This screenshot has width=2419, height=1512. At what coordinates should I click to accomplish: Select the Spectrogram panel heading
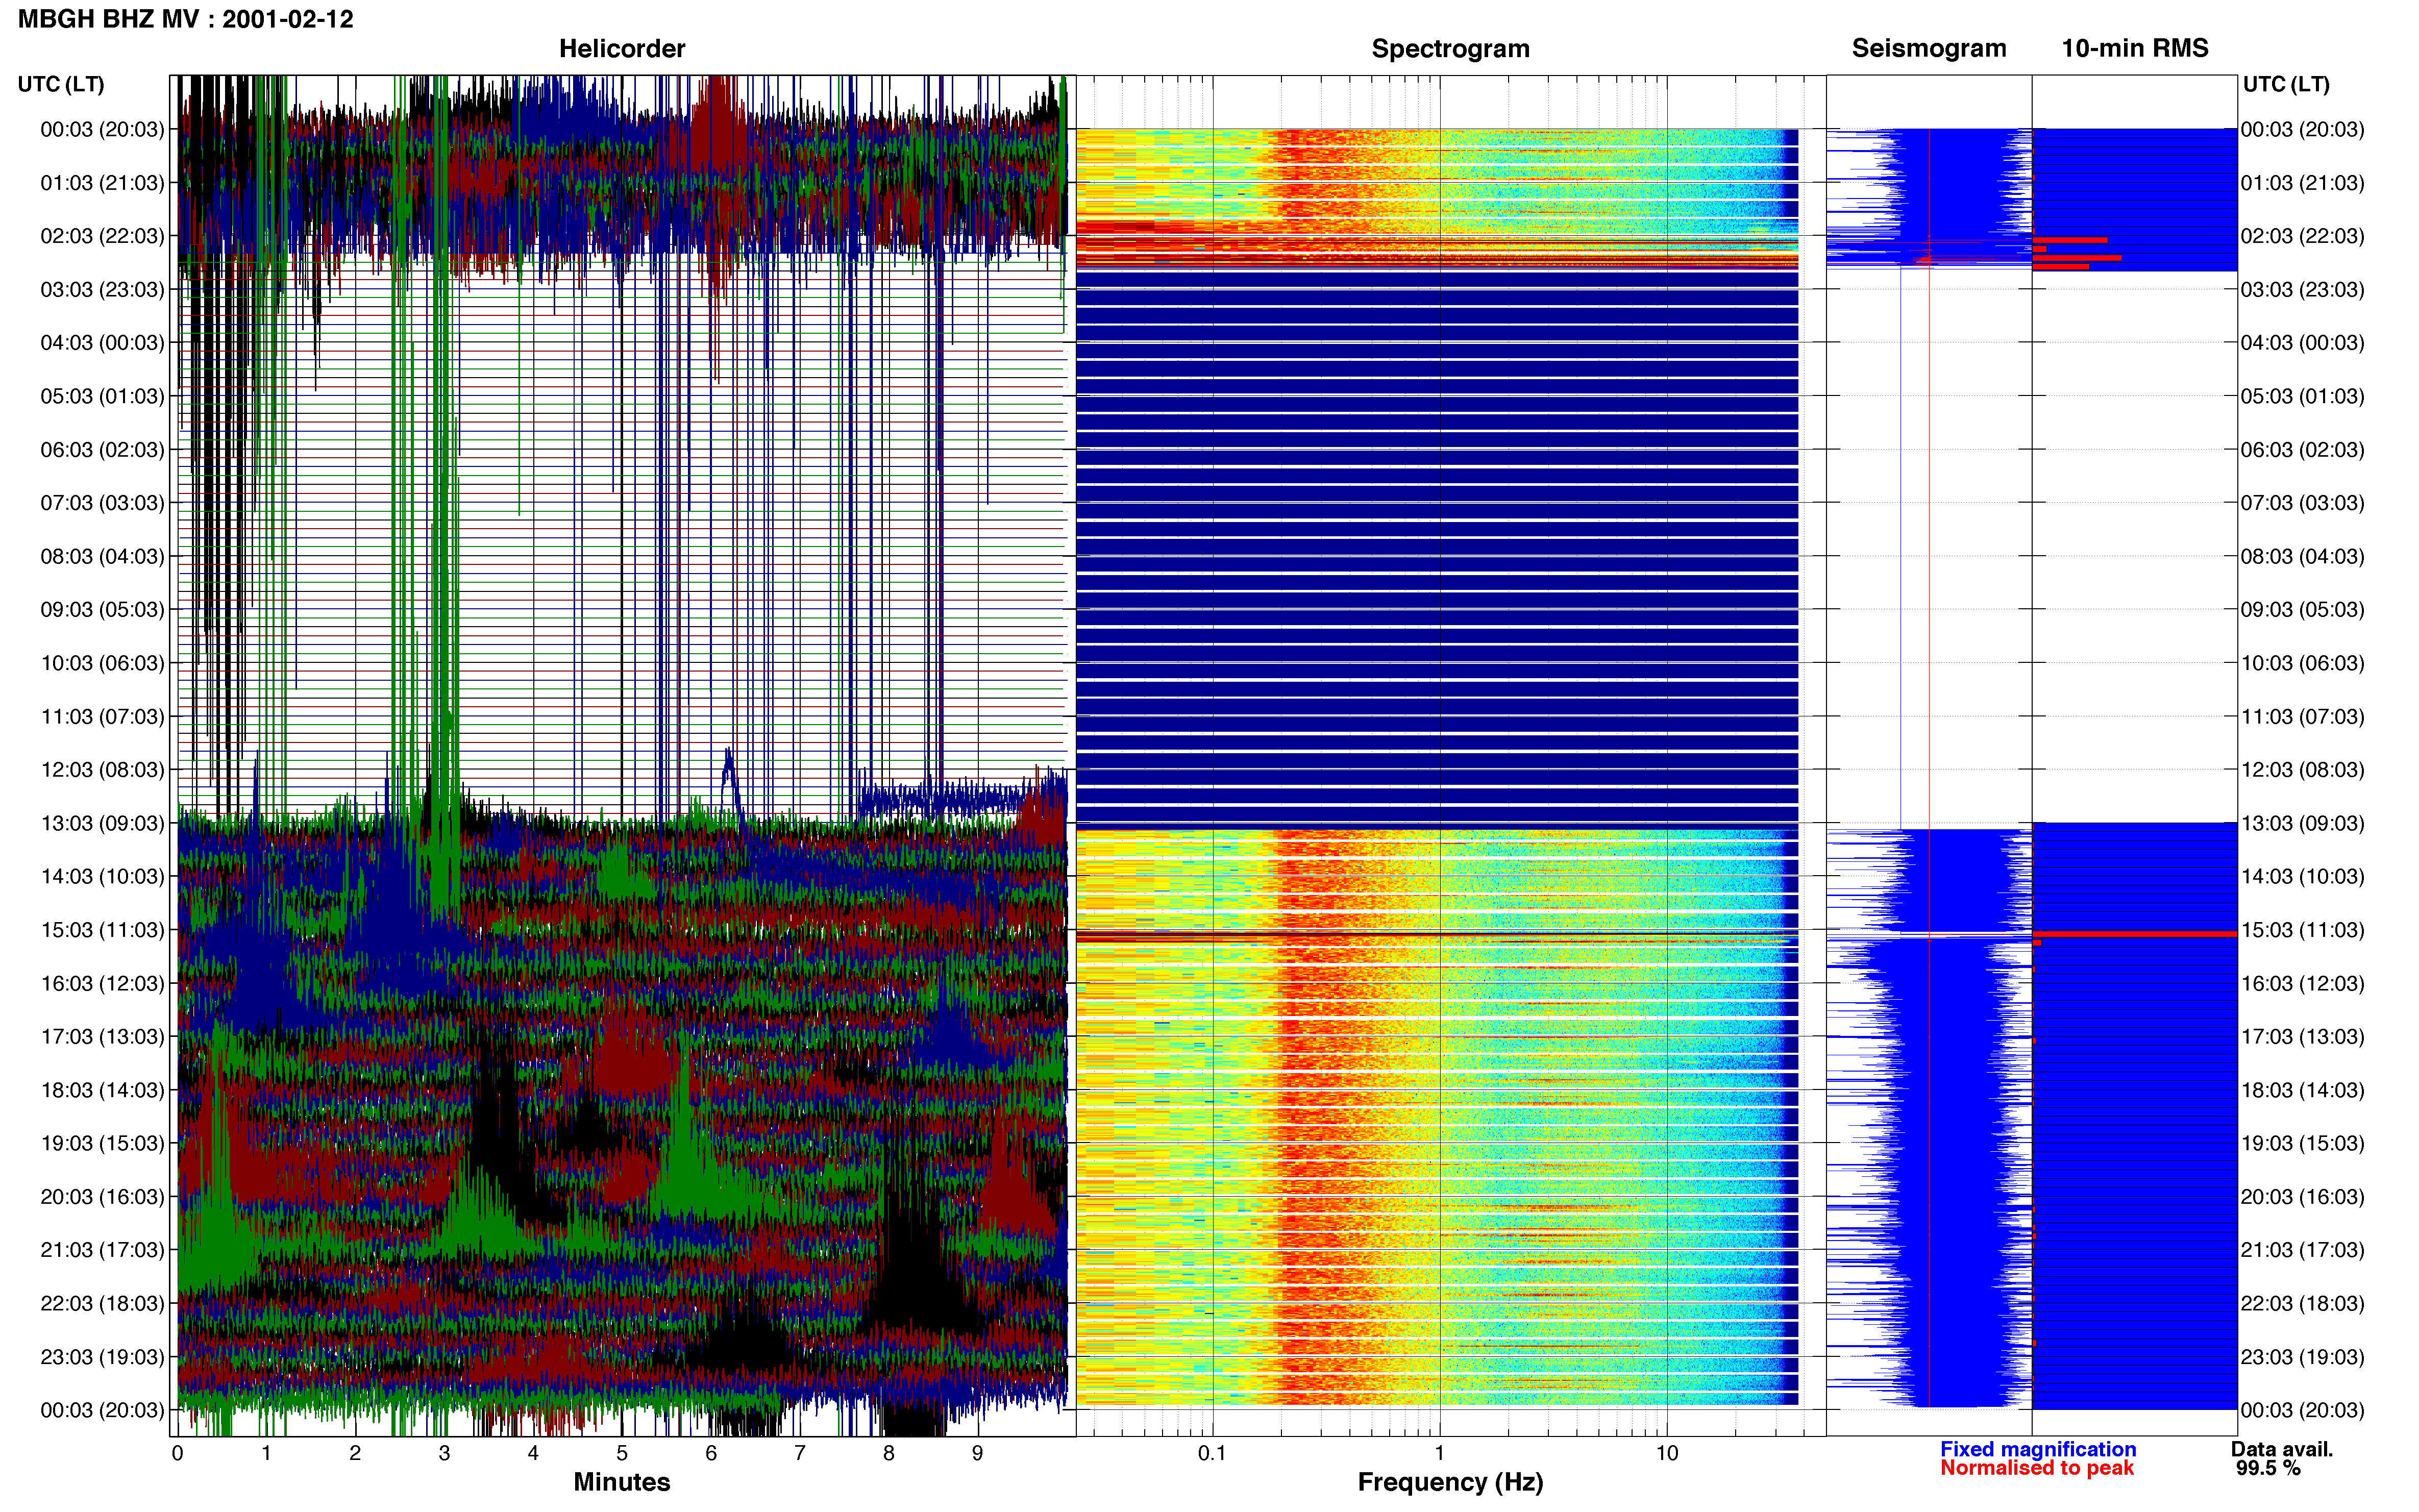[1450, 48]
